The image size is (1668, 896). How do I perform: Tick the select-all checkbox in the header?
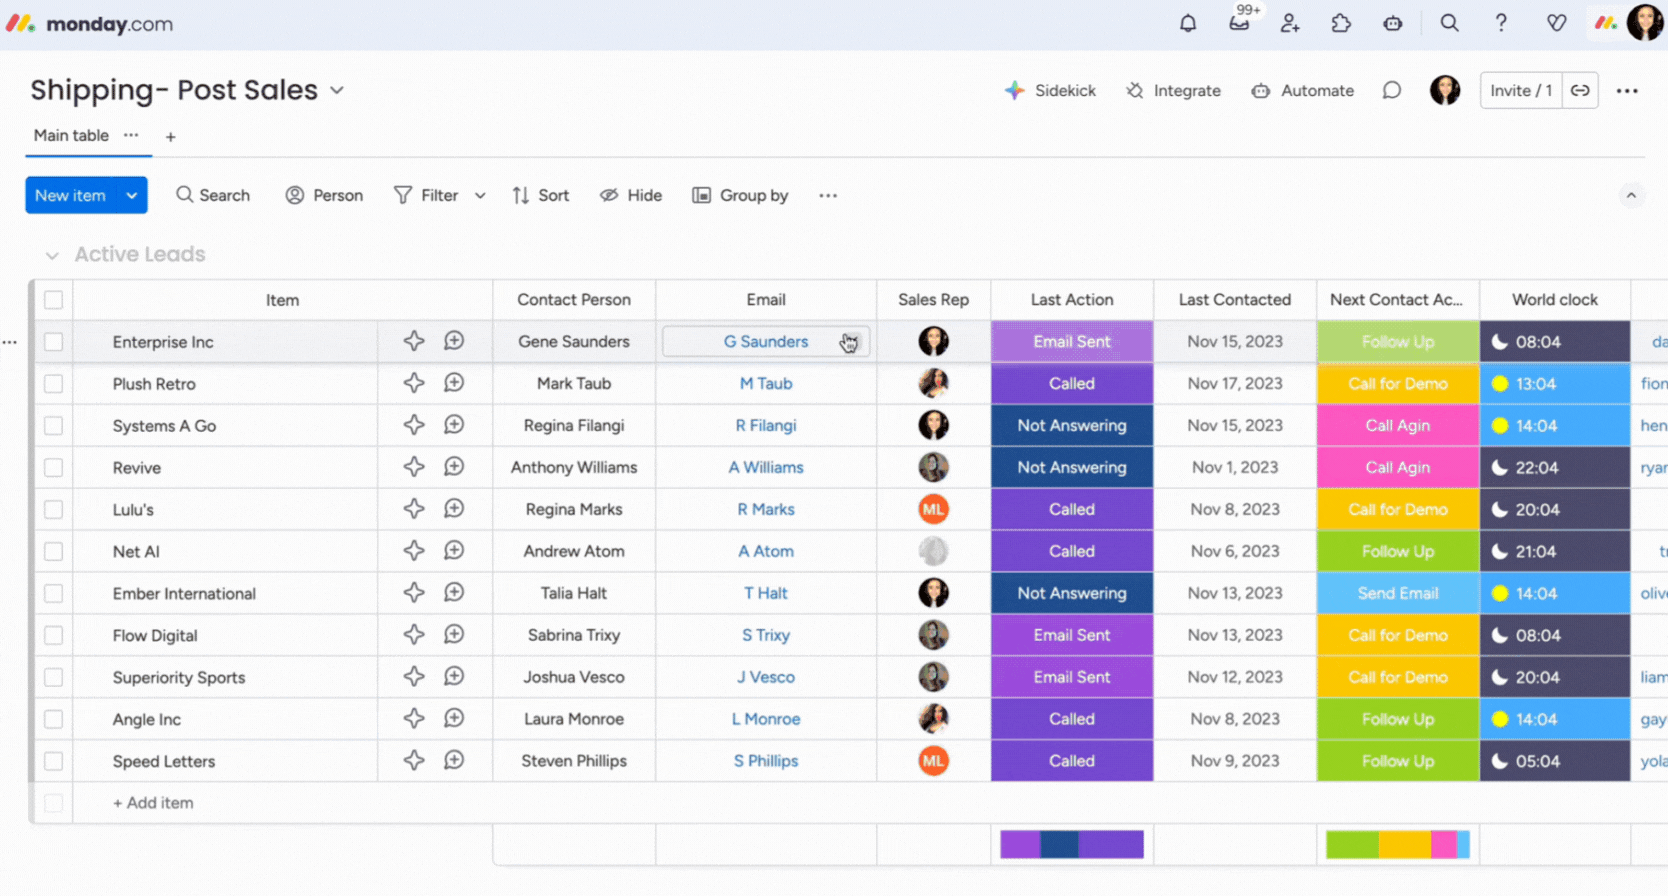click(x=54, y=300)
